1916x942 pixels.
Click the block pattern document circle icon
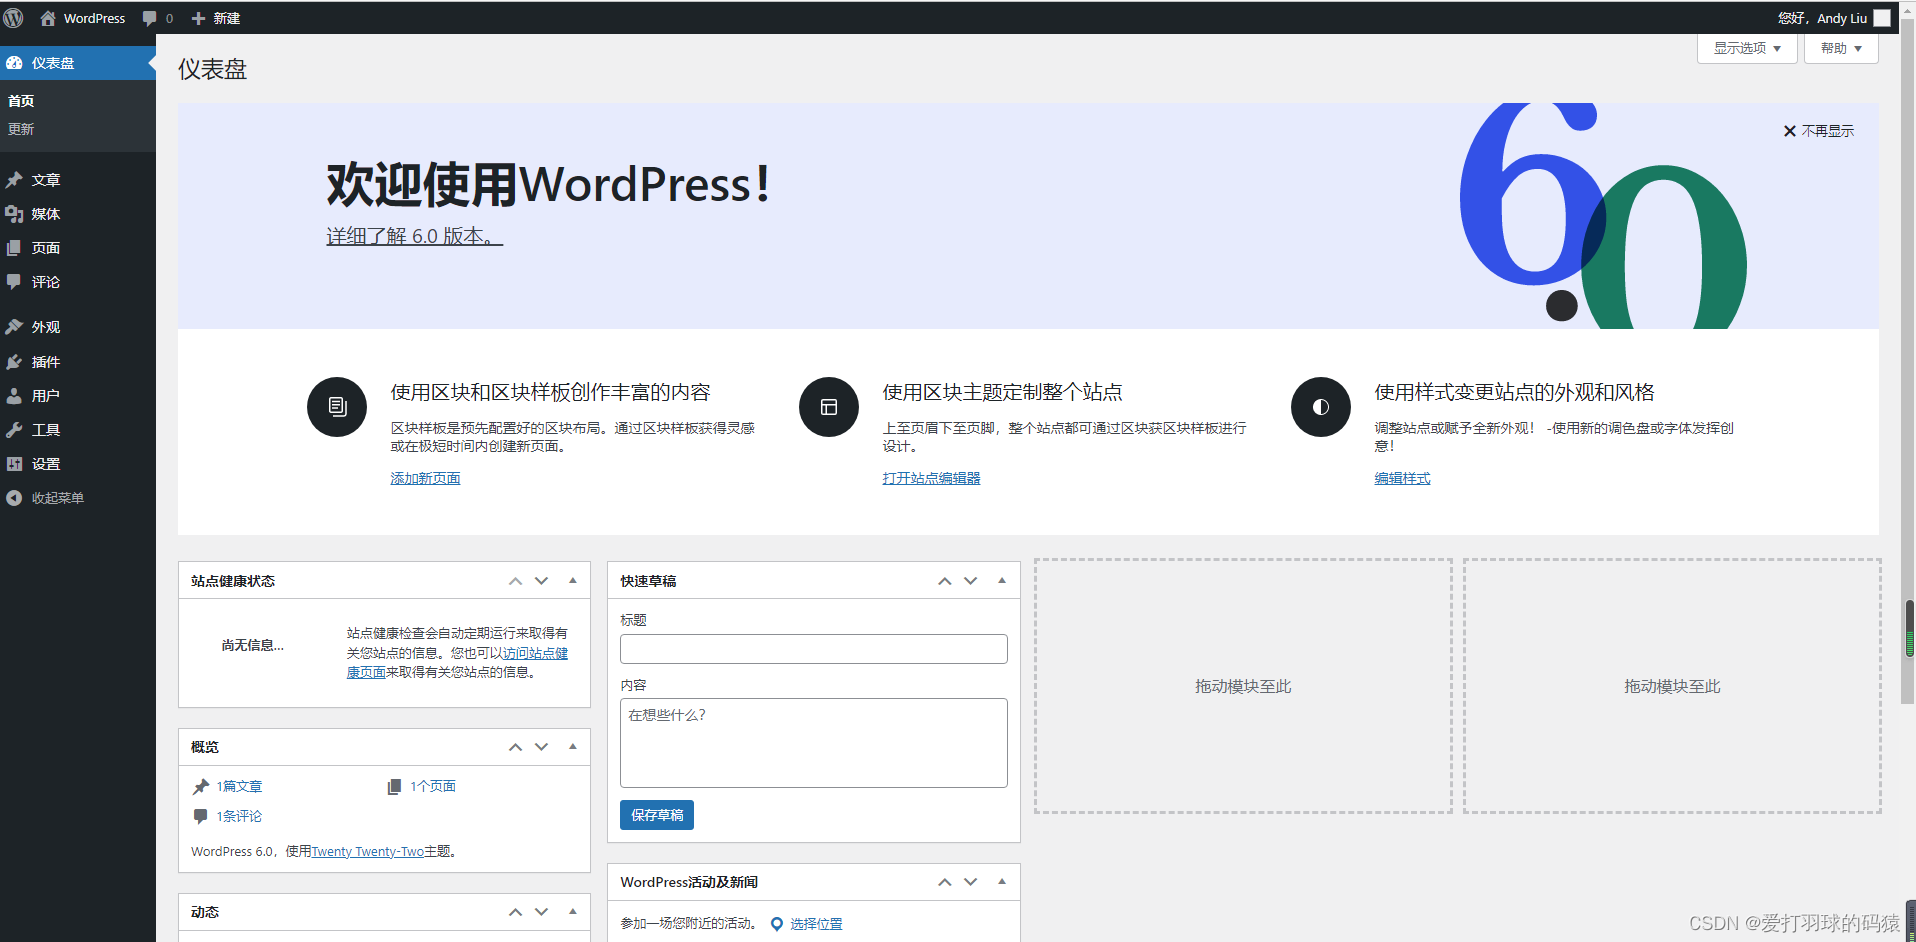[337, 407]
